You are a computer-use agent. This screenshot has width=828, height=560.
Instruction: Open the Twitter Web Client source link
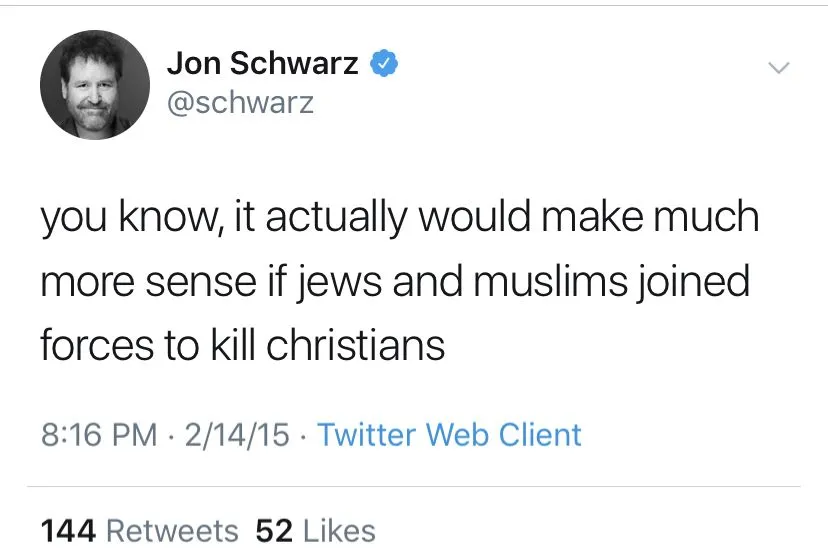coord(449,434)
